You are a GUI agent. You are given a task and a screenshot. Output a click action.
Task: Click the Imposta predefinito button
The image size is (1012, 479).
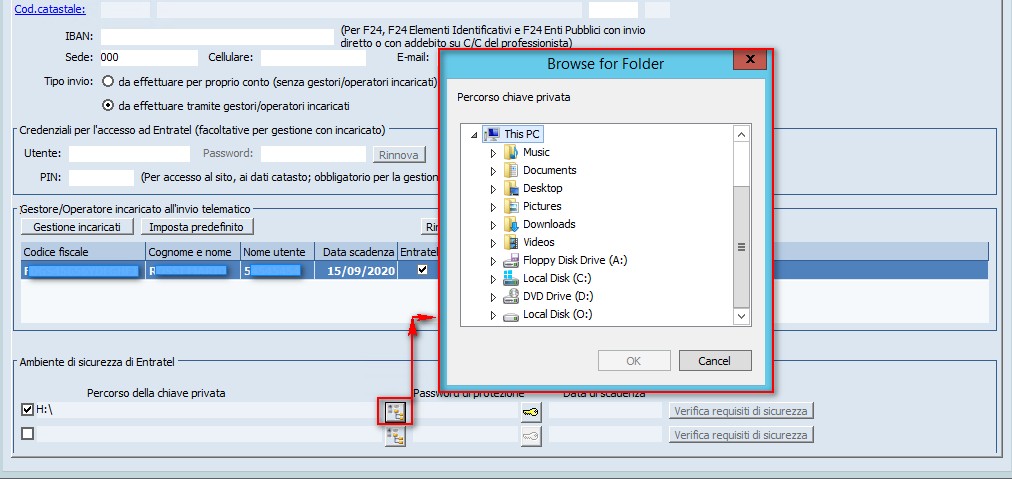(197, 227)
